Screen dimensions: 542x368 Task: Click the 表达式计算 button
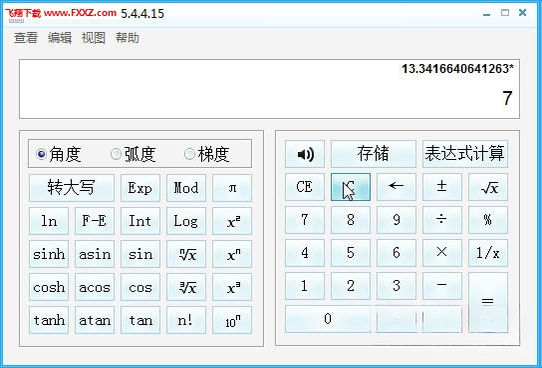click(x=465, y=154)
